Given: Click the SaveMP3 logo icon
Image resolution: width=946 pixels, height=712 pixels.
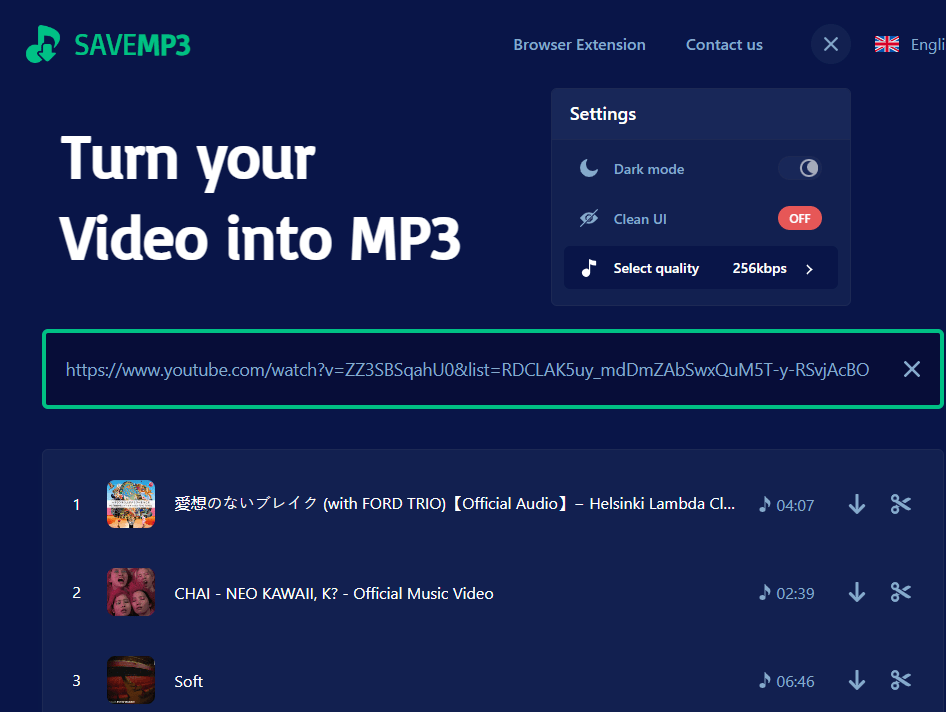Looking at the screenshot, I should point(43,44).
